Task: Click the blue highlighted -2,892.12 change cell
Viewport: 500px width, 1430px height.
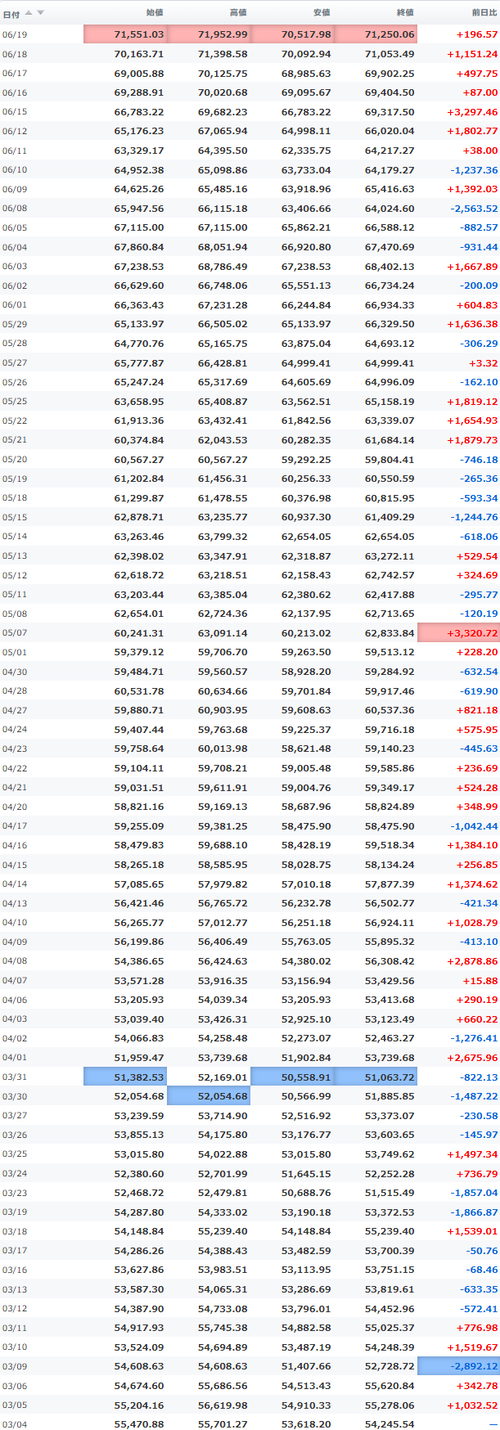Action: [458, 1366]
